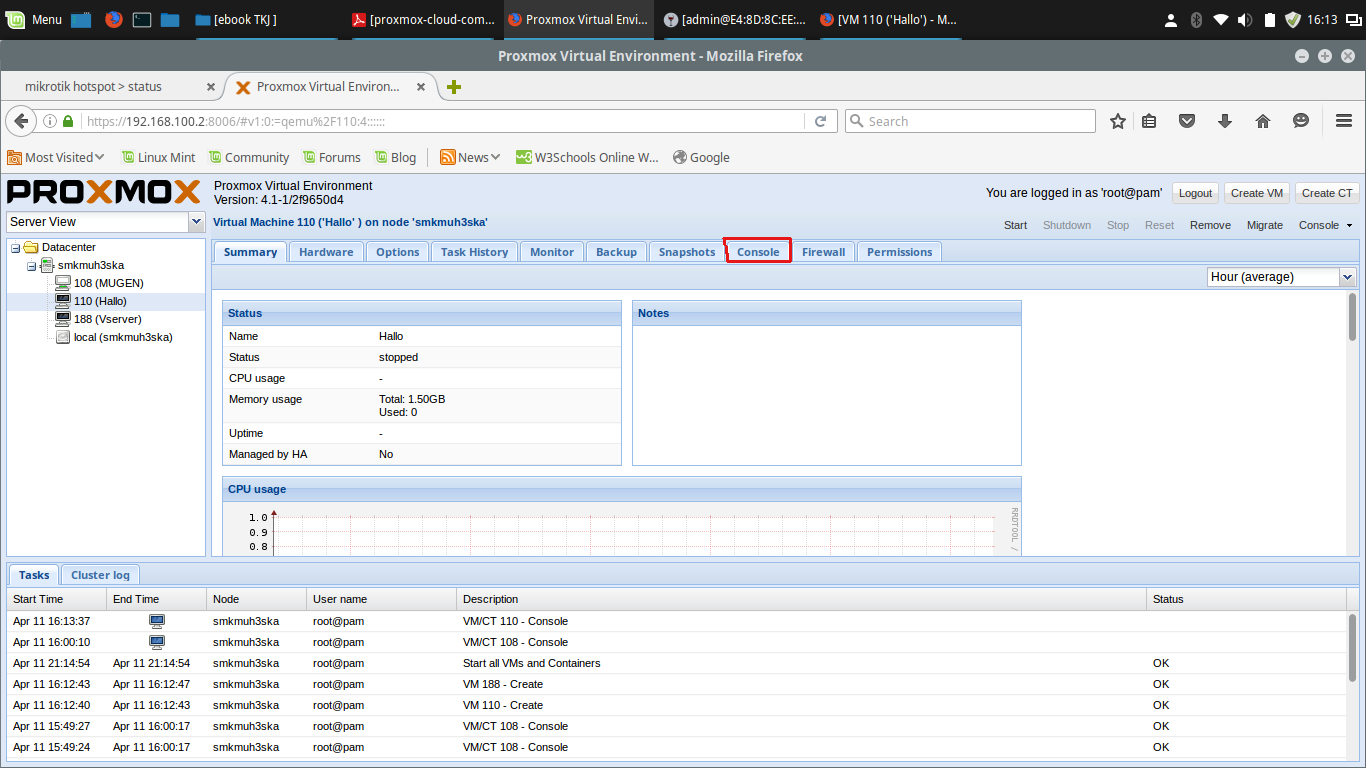1366x768 pixels.
Task: Select VM 108 (MUGEN) in the tree
Action: (108, 283)
